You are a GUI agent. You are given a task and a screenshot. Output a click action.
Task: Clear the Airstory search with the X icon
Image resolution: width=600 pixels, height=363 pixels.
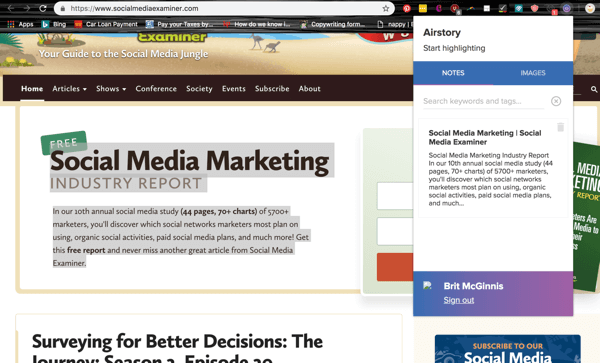tap(556, 101)
